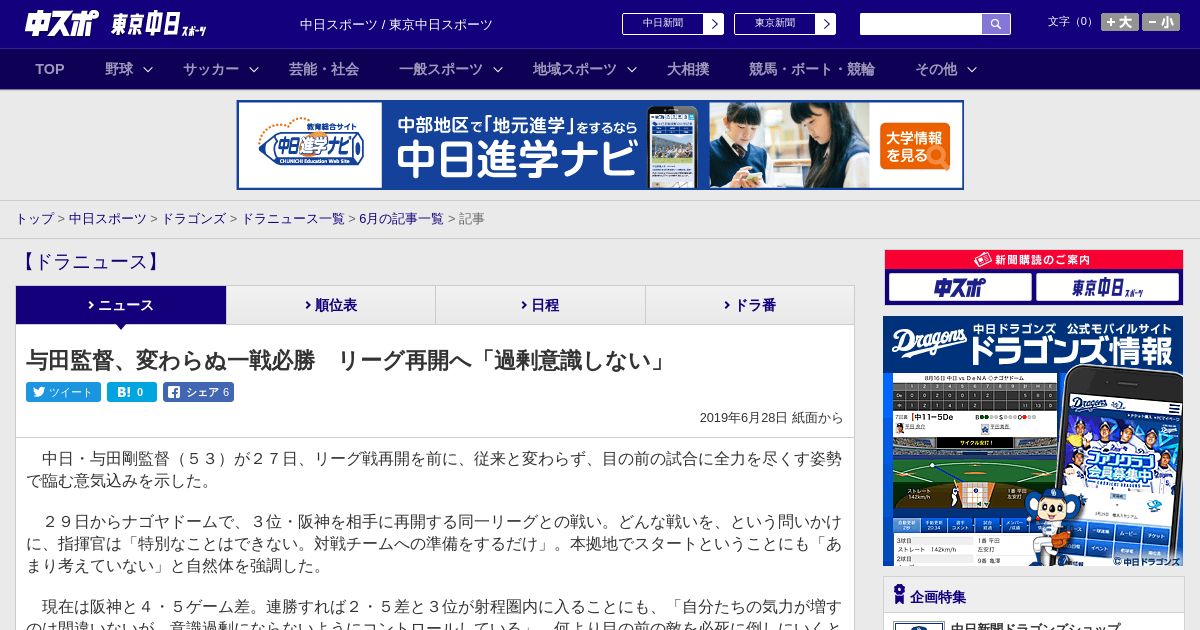The image size is (1200, 630).
Task: Open the 東京新聞 link button
Action: tap(775, 24)
